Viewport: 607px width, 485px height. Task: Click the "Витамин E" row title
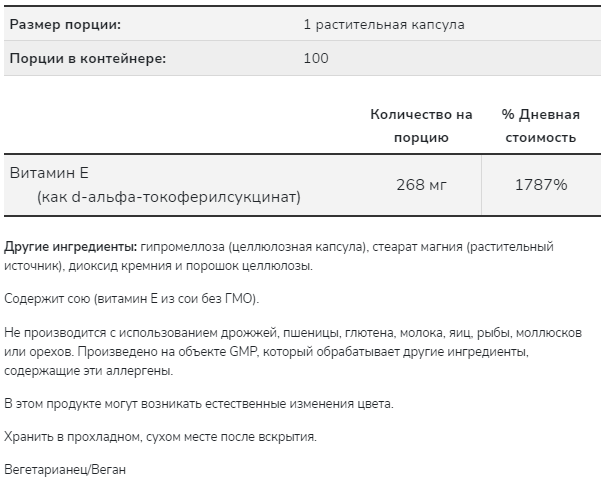click(x=49, y=172)
